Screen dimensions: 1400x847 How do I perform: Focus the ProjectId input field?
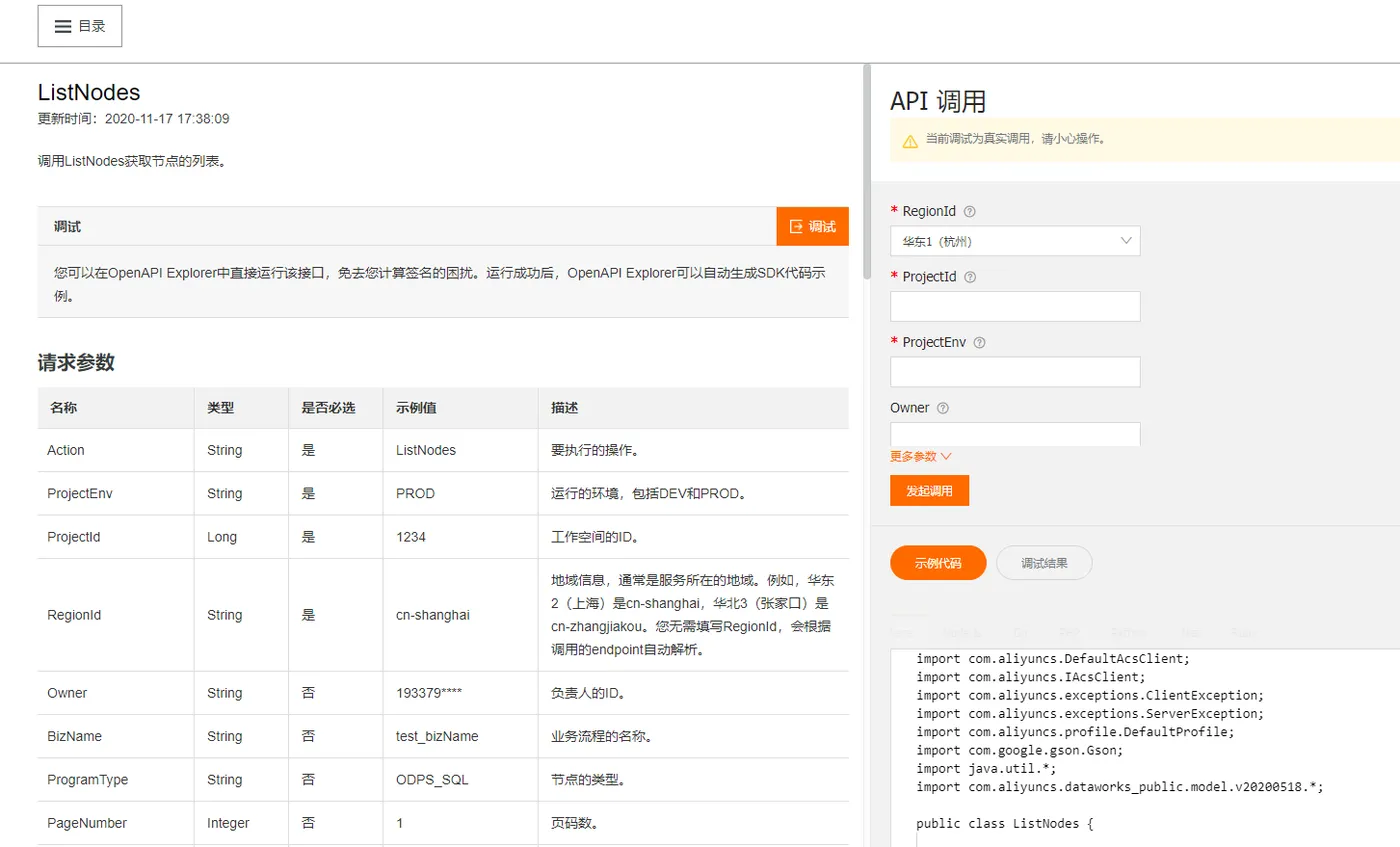coord(1015,306)
